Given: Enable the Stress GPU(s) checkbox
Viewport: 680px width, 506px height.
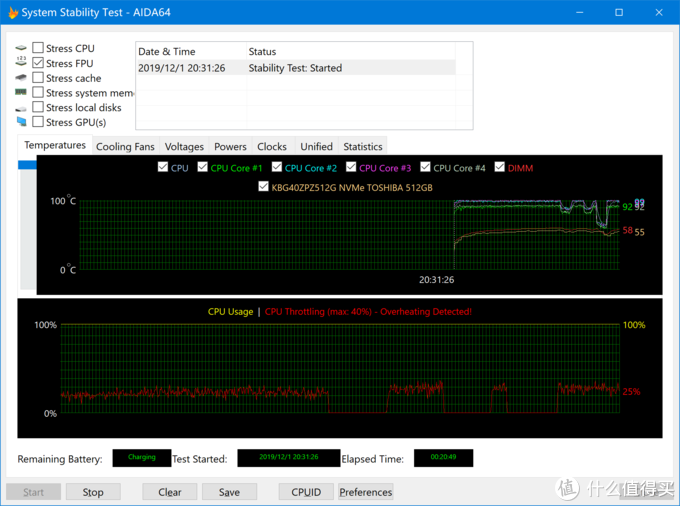Looking at the screenshot, I should coord(38,122).
